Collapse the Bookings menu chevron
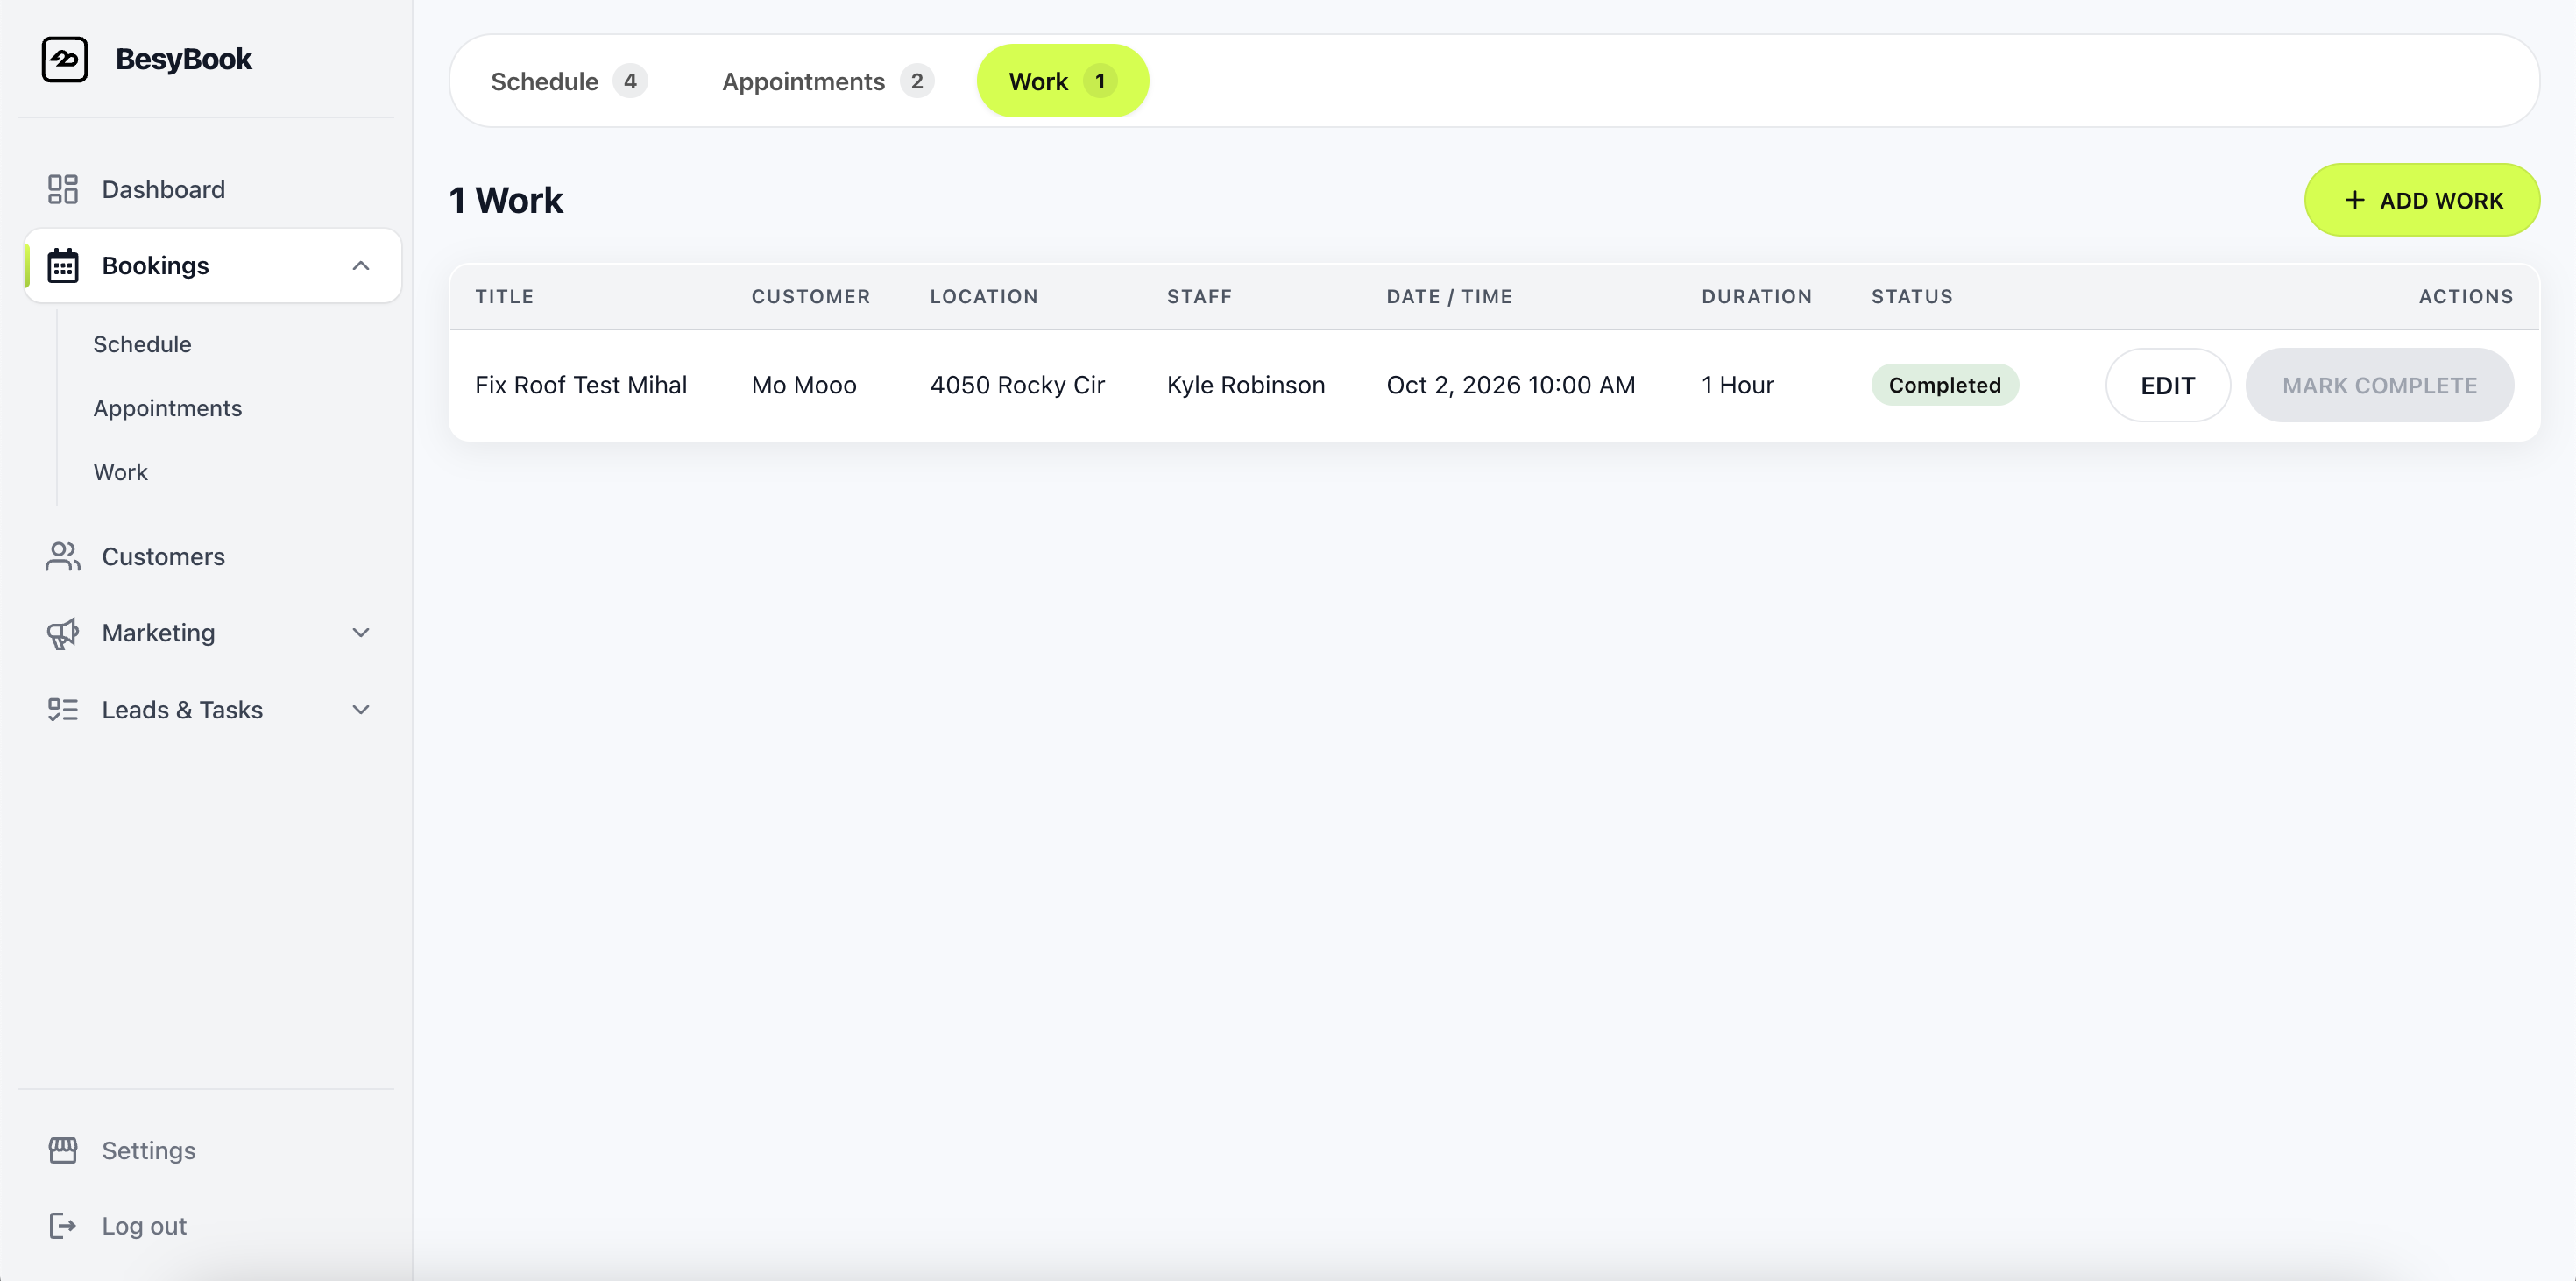This screenshot has height=1281, width=2576. 361,266
